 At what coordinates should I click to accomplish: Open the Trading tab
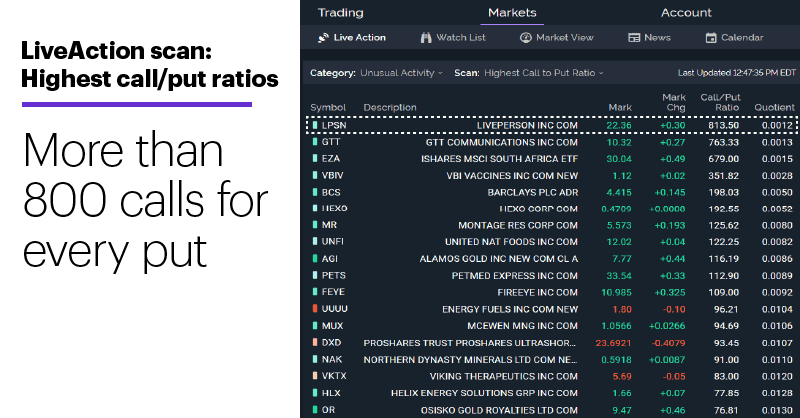pyautogui.click(x=340, y=13)
